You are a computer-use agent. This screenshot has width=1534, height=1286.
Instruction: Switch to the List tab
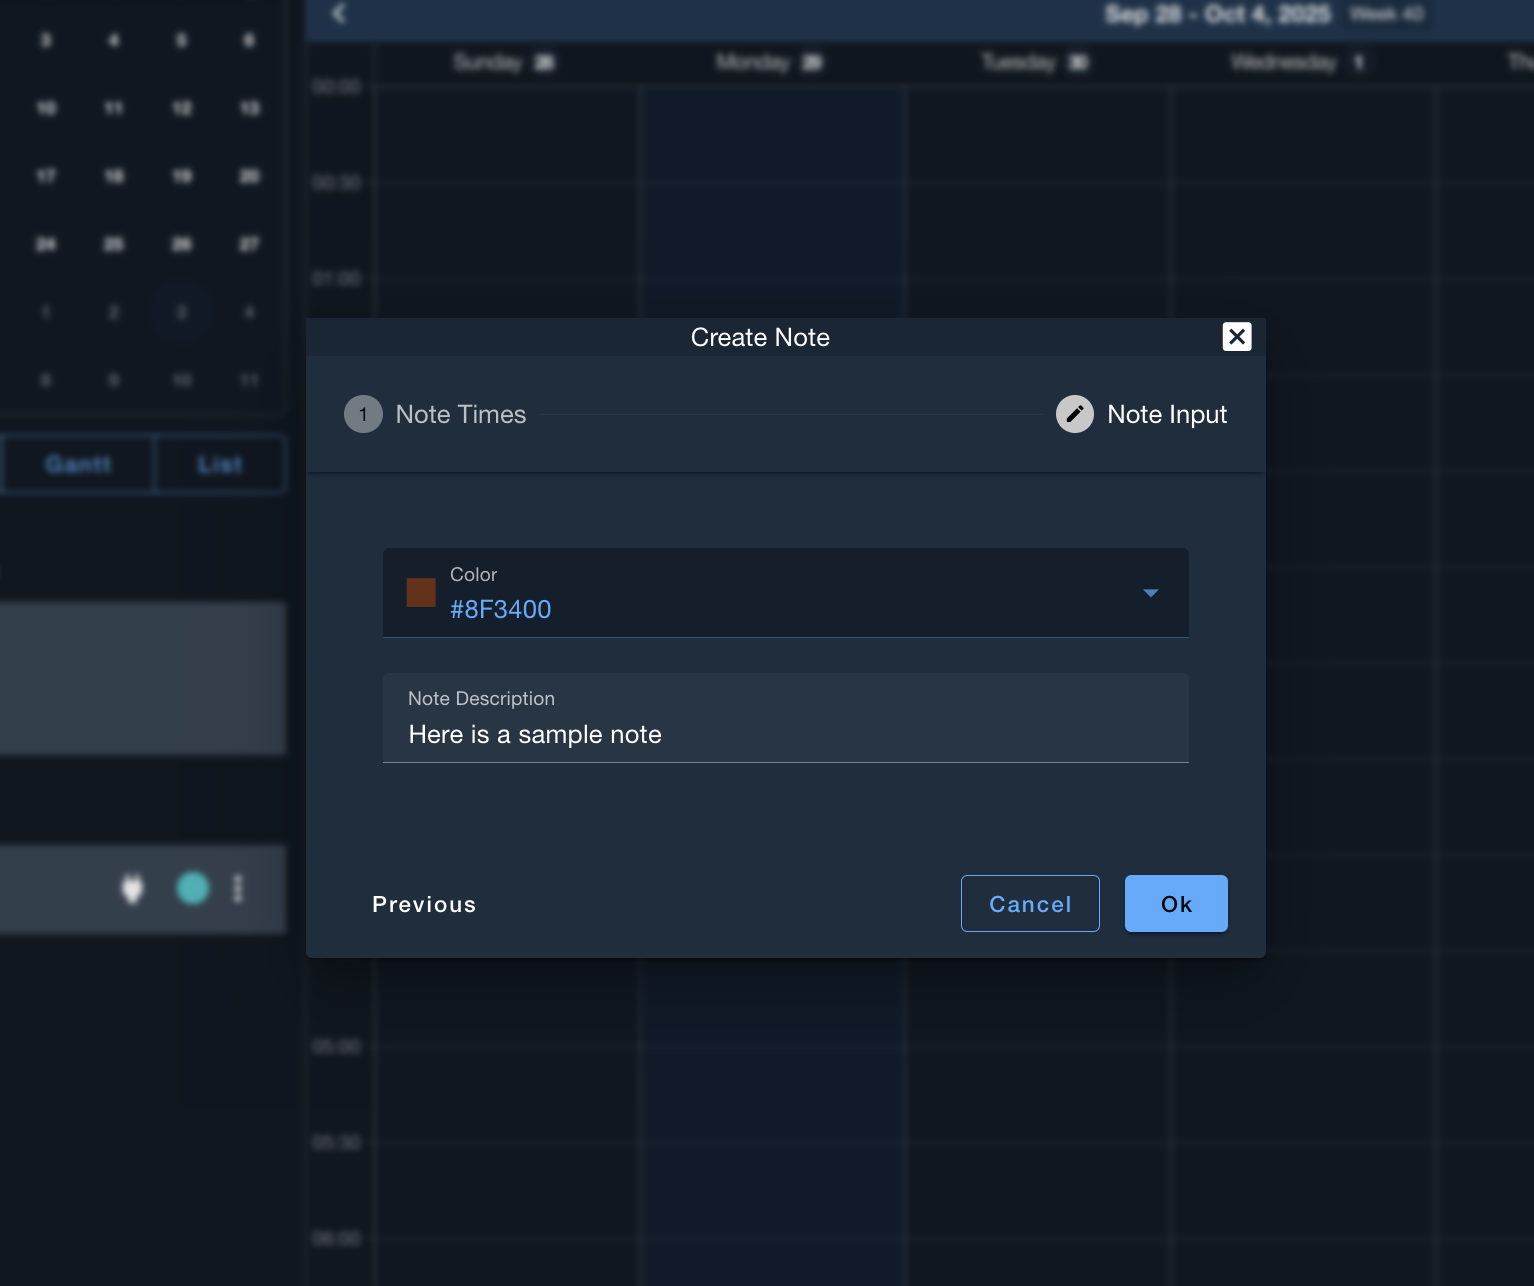(x=220, y=464)
